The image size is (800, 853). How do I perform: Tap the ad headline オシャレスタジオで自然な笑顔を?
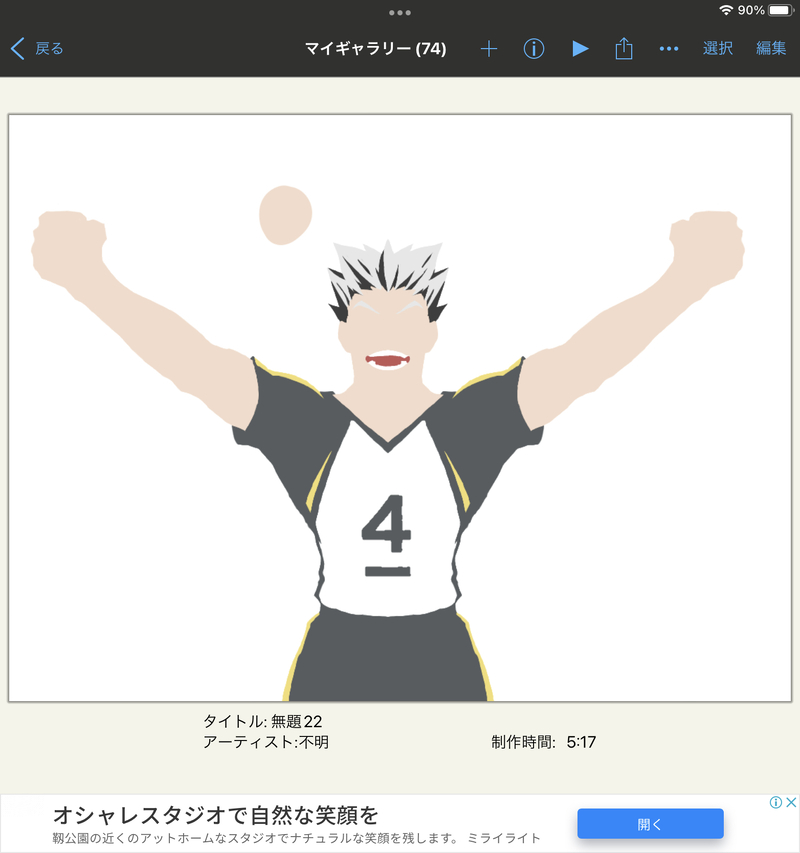[215, 815]
